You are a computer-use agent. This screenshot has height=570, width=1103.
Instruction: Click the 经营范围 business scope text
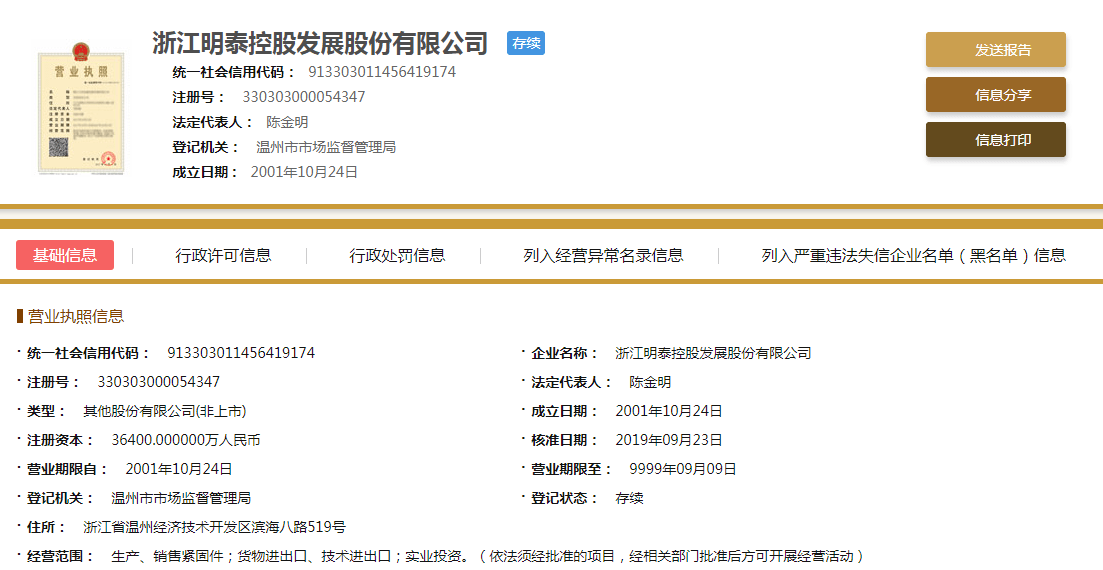pyautogui.click(x=487, y=556)
